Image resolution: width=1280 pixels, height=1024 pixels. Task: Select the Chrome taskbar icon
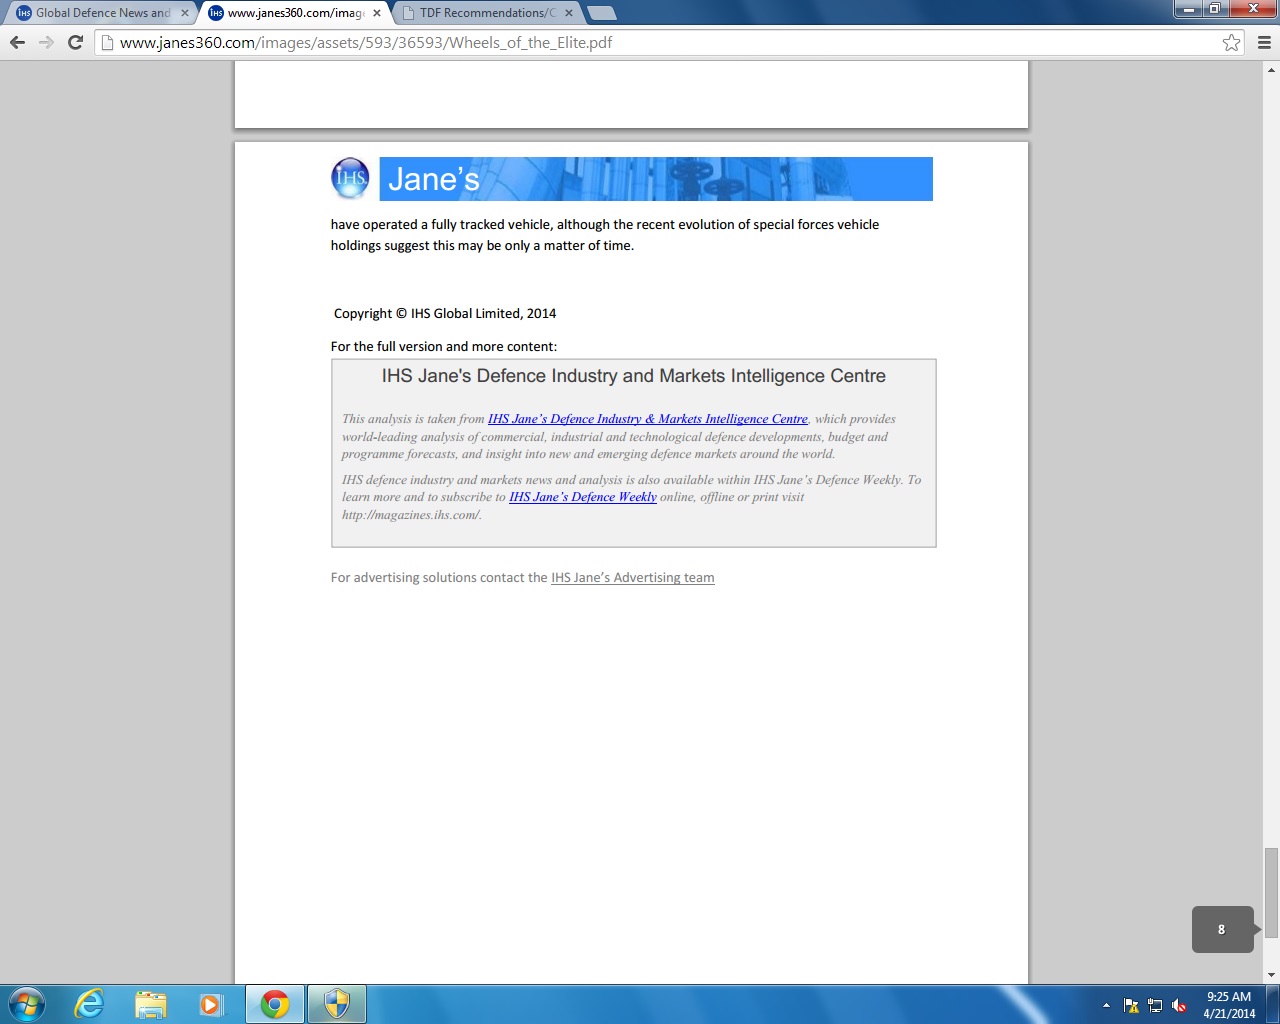tap(275, 1004)
